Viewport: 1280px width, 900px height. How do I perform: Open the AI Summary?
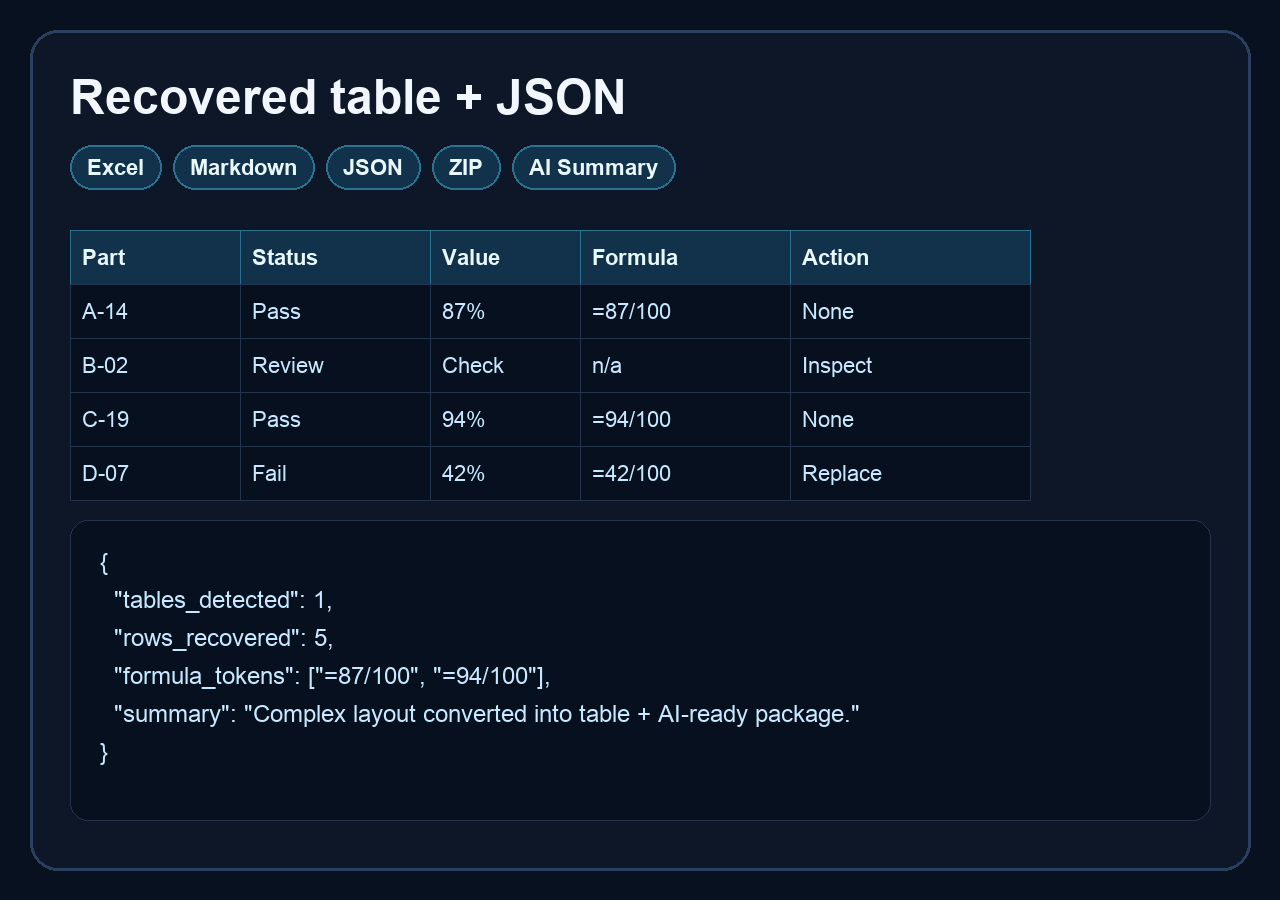pos(593,167)
